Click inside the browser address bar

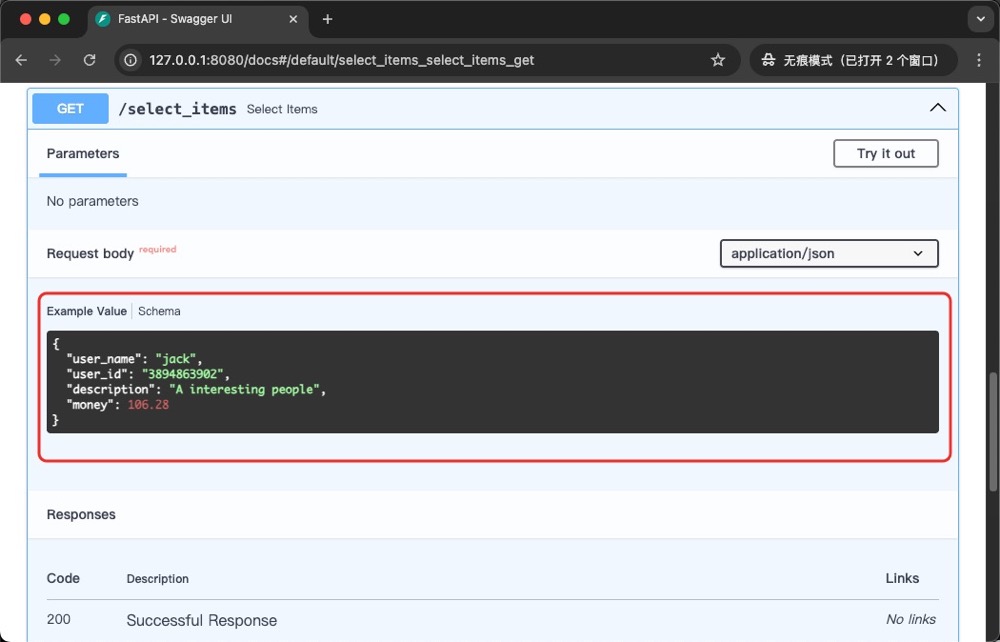point(400,60)
